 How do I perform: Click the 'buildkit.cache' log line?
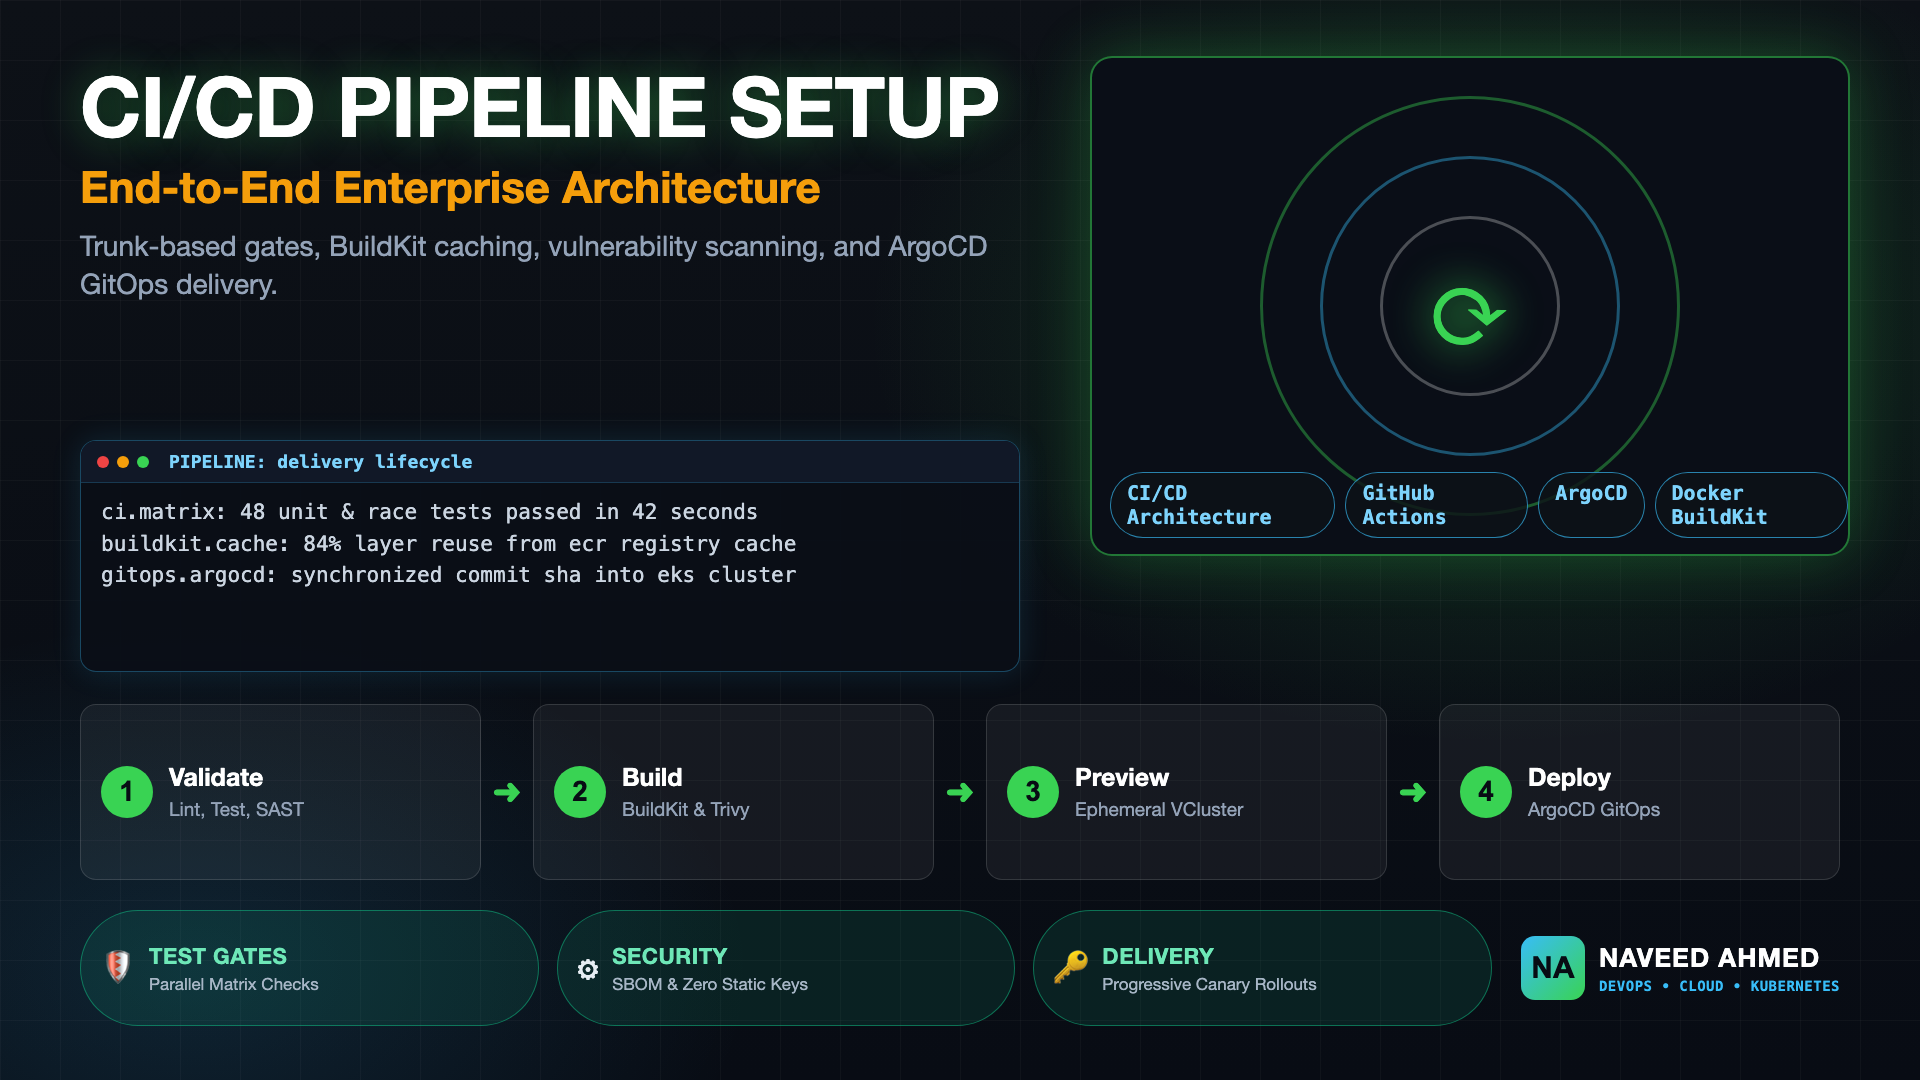[x=448, y=544]
